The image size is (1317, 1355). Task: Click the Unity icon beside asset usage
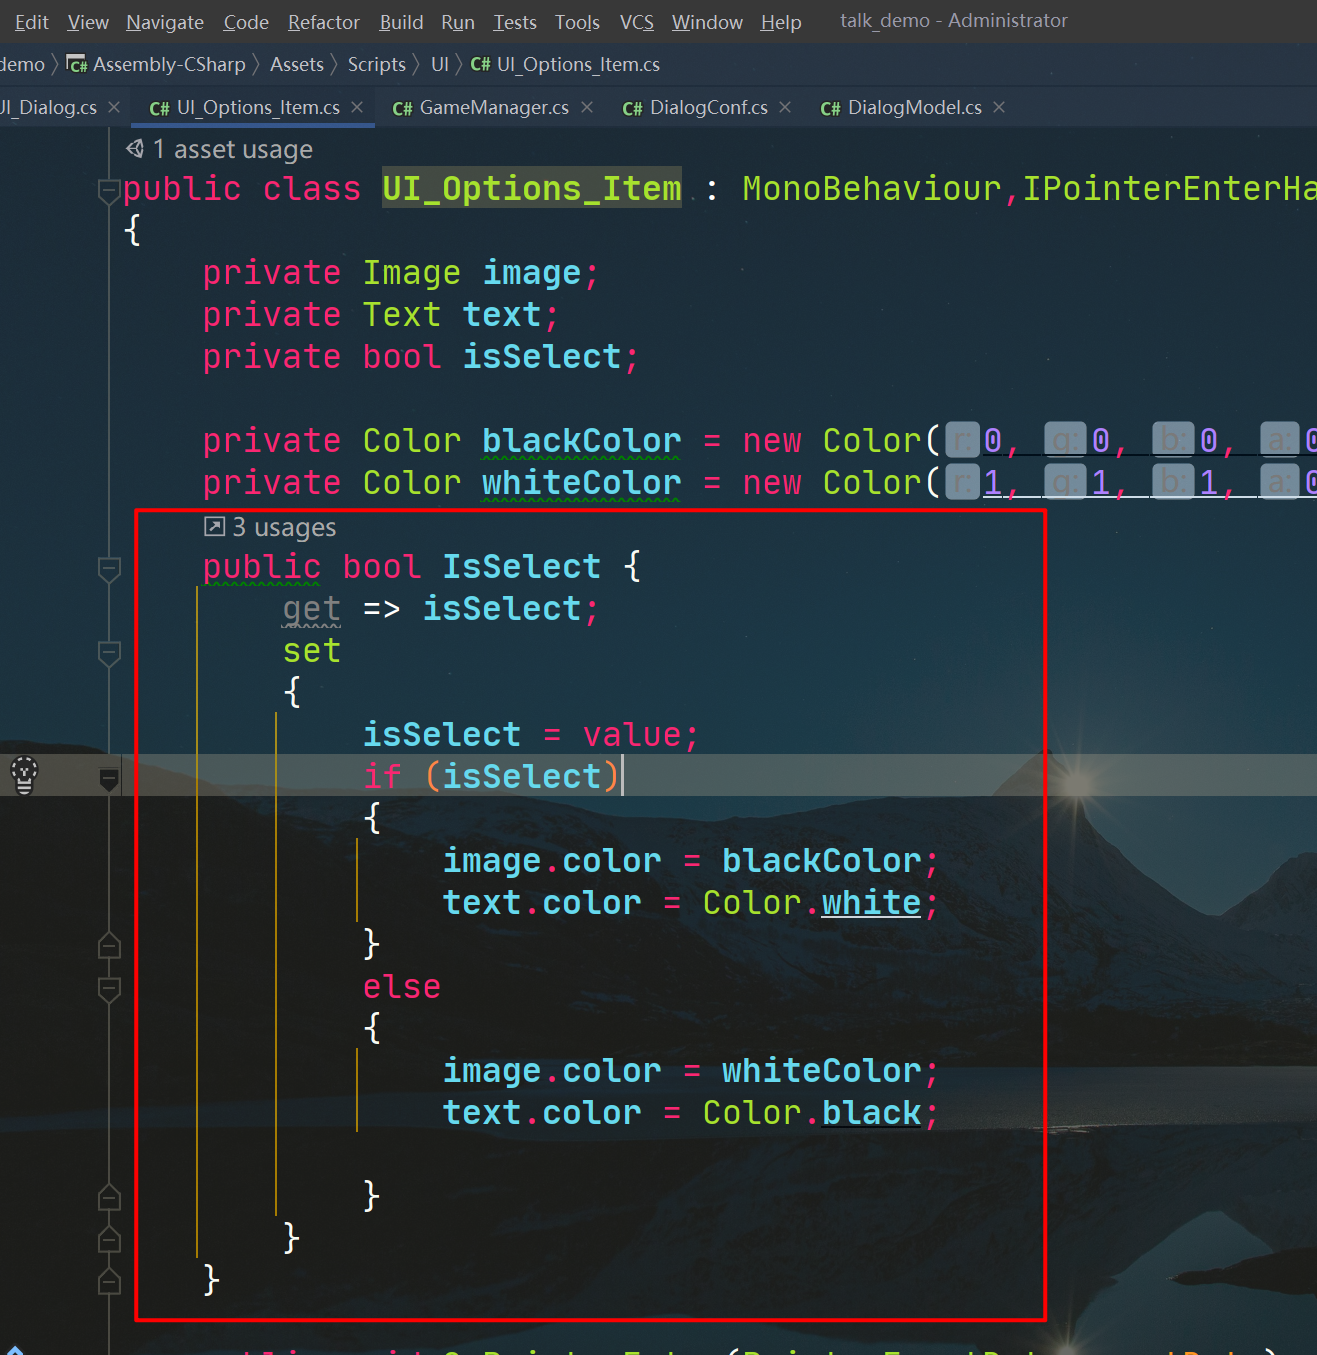pyautogui.click(x=135, y=149)
